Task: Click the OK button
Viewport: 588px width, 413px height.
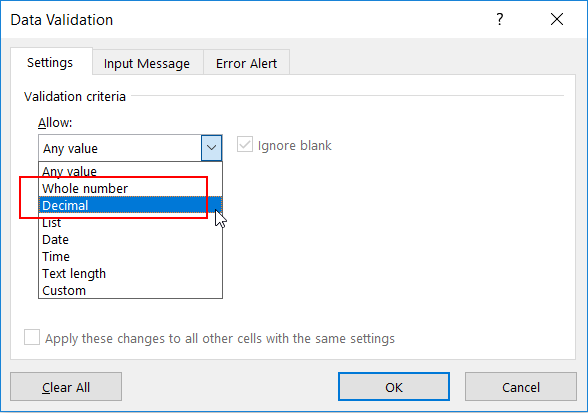Action: click(394, 386)
